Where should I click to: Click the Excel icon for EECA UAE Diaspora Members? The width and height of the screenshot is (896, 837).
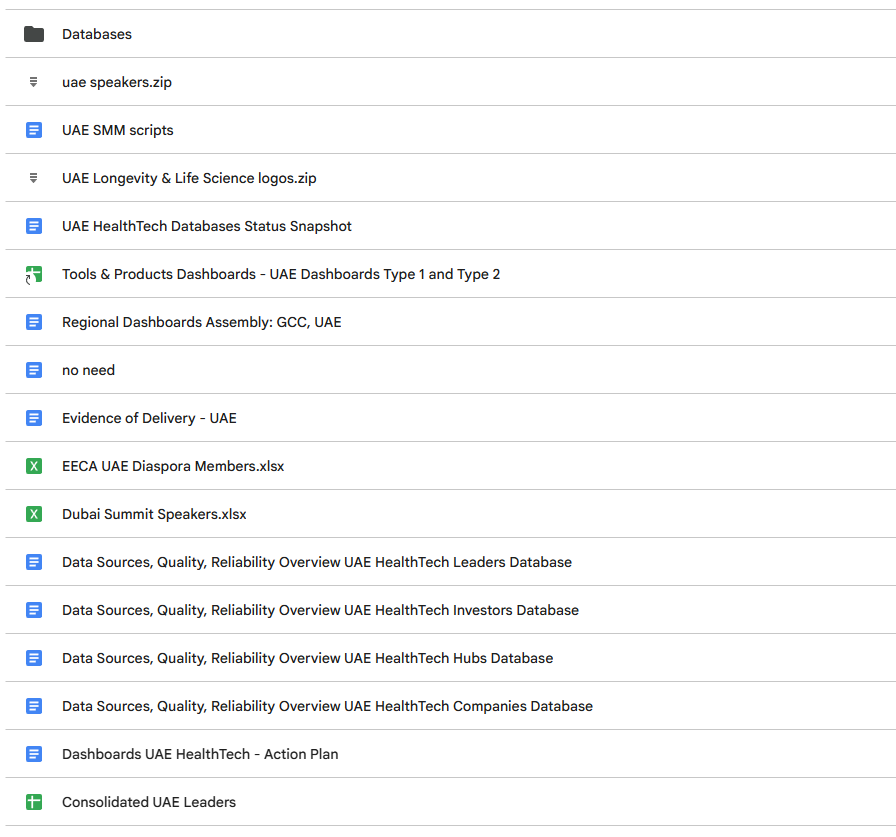(34, 466)
